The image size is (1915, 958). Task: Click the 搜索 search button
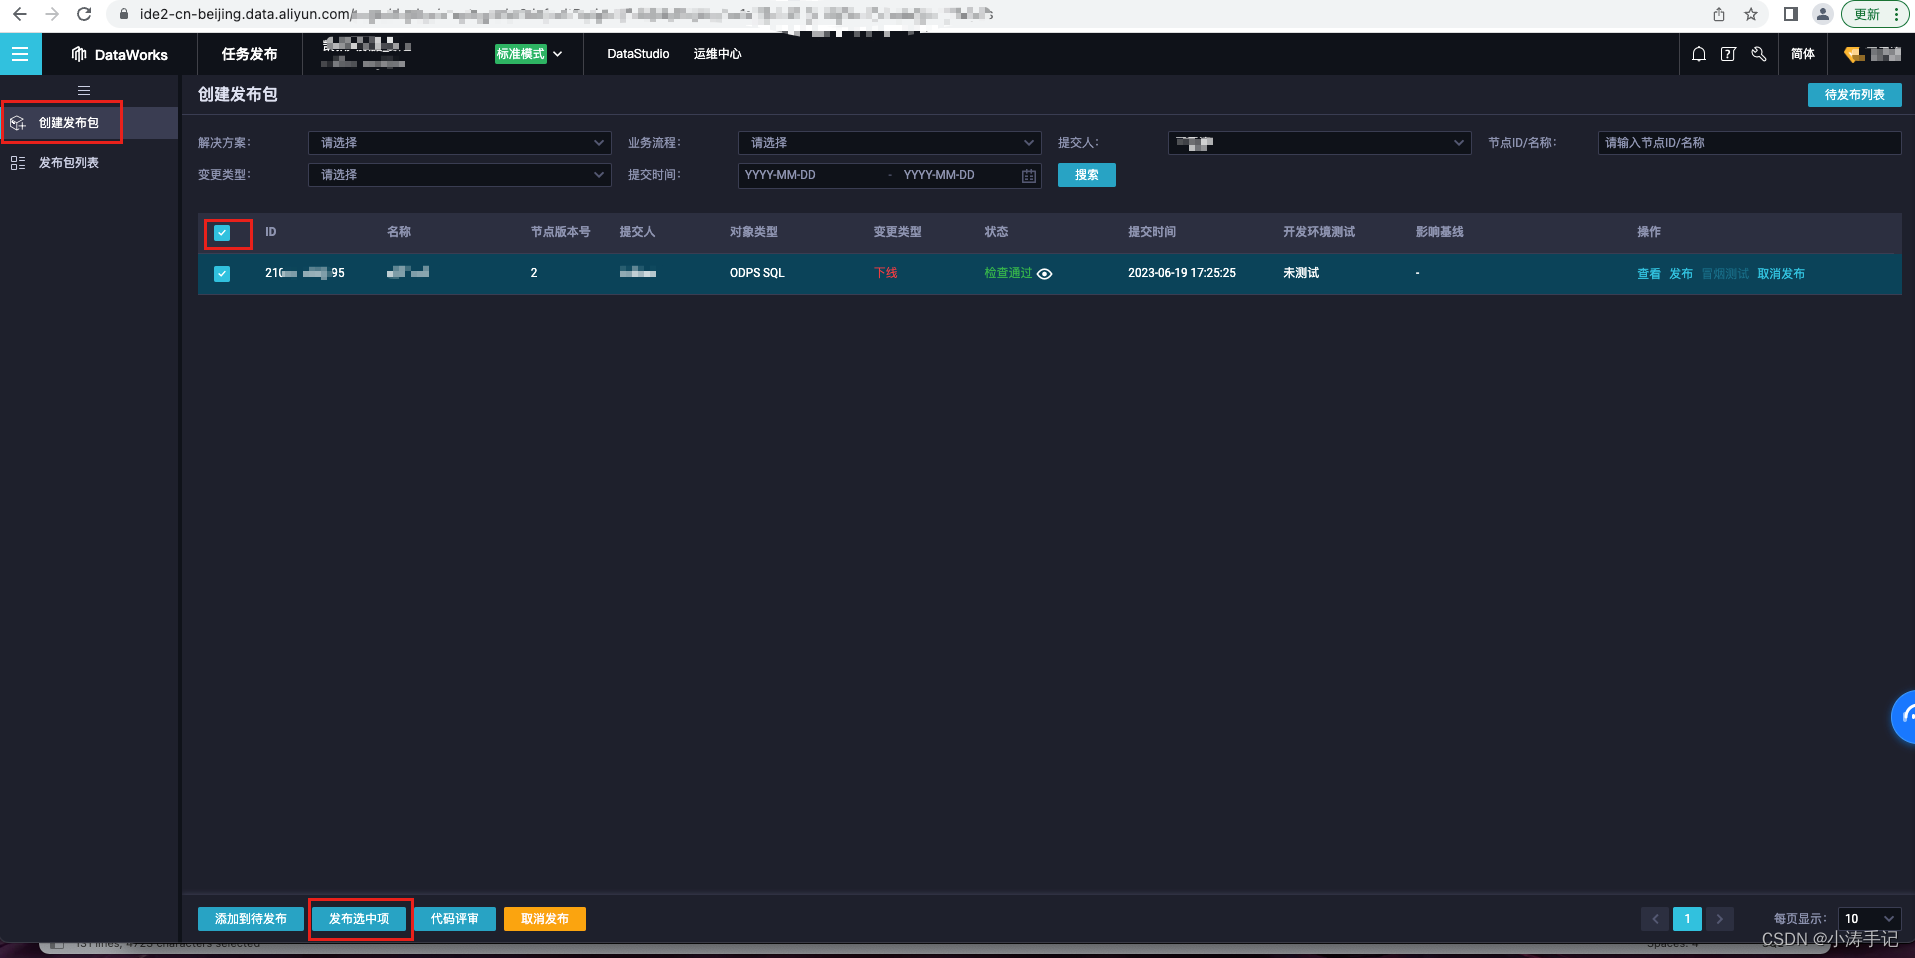coord(1085,175)
